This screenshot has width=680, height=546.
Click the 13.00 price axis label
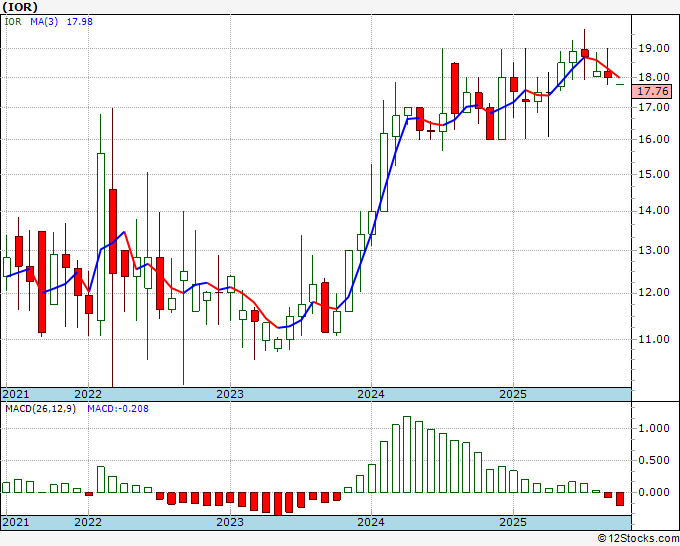tap(654, 250)
